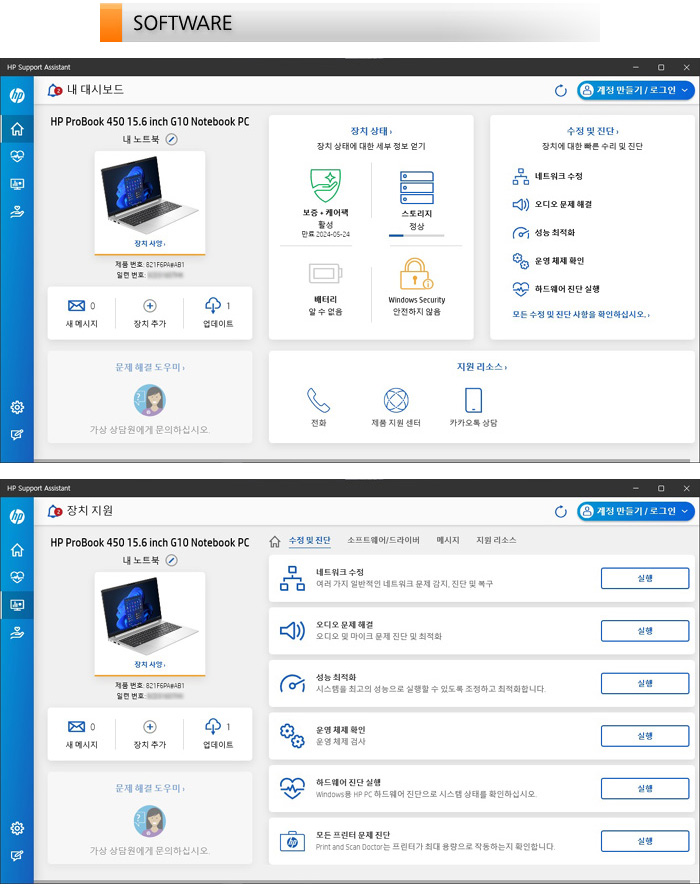Open the Windows Security padlock icon

(416, 274)
